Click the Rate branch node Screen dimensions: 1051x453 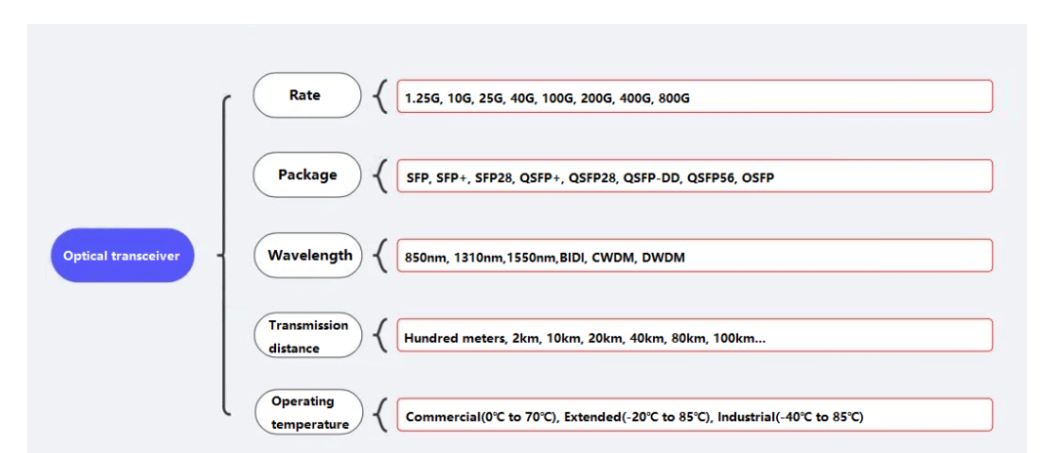tap(306, 95)
